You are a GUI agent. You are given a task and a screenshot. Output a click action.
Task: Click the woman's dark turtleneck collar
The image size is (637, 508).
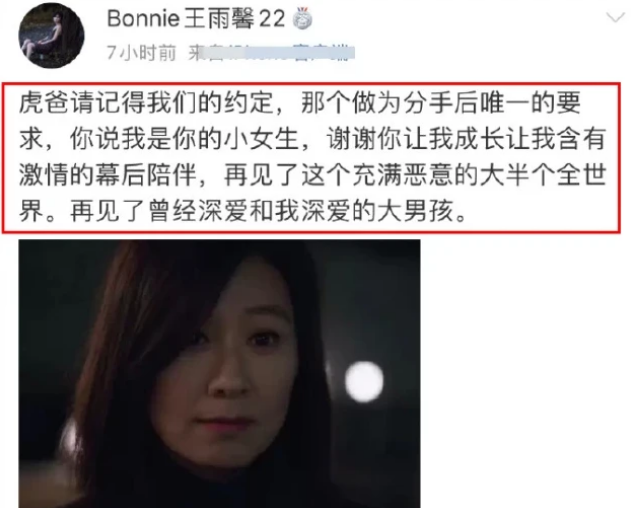click(228, 482)
